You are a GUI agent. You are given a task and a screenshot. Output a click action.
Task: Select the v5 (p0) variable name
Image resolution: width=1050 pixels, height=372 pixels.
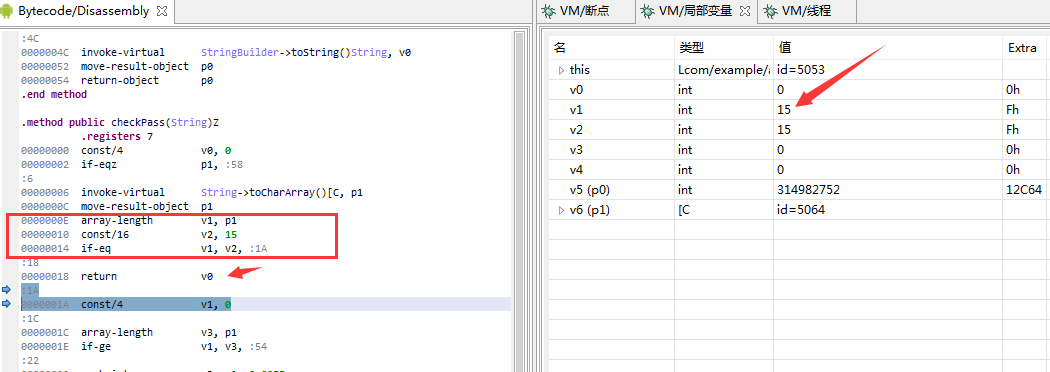point(589,190)
